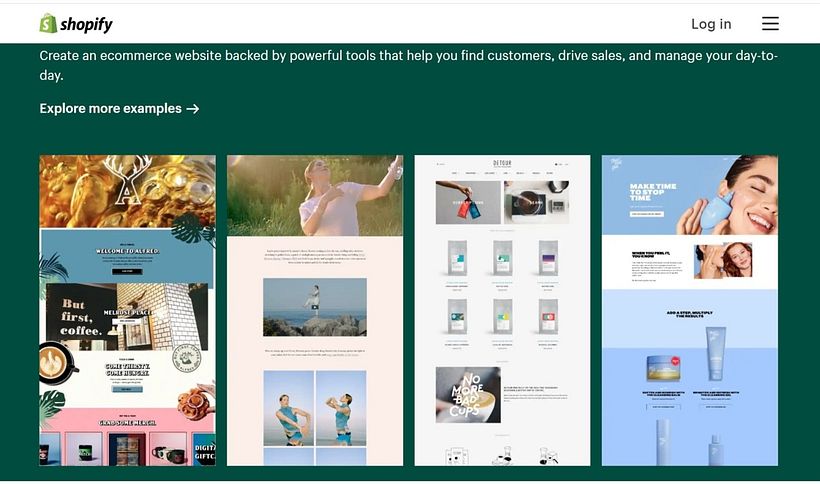Open the hamburger navigation menu

[769, 24]
